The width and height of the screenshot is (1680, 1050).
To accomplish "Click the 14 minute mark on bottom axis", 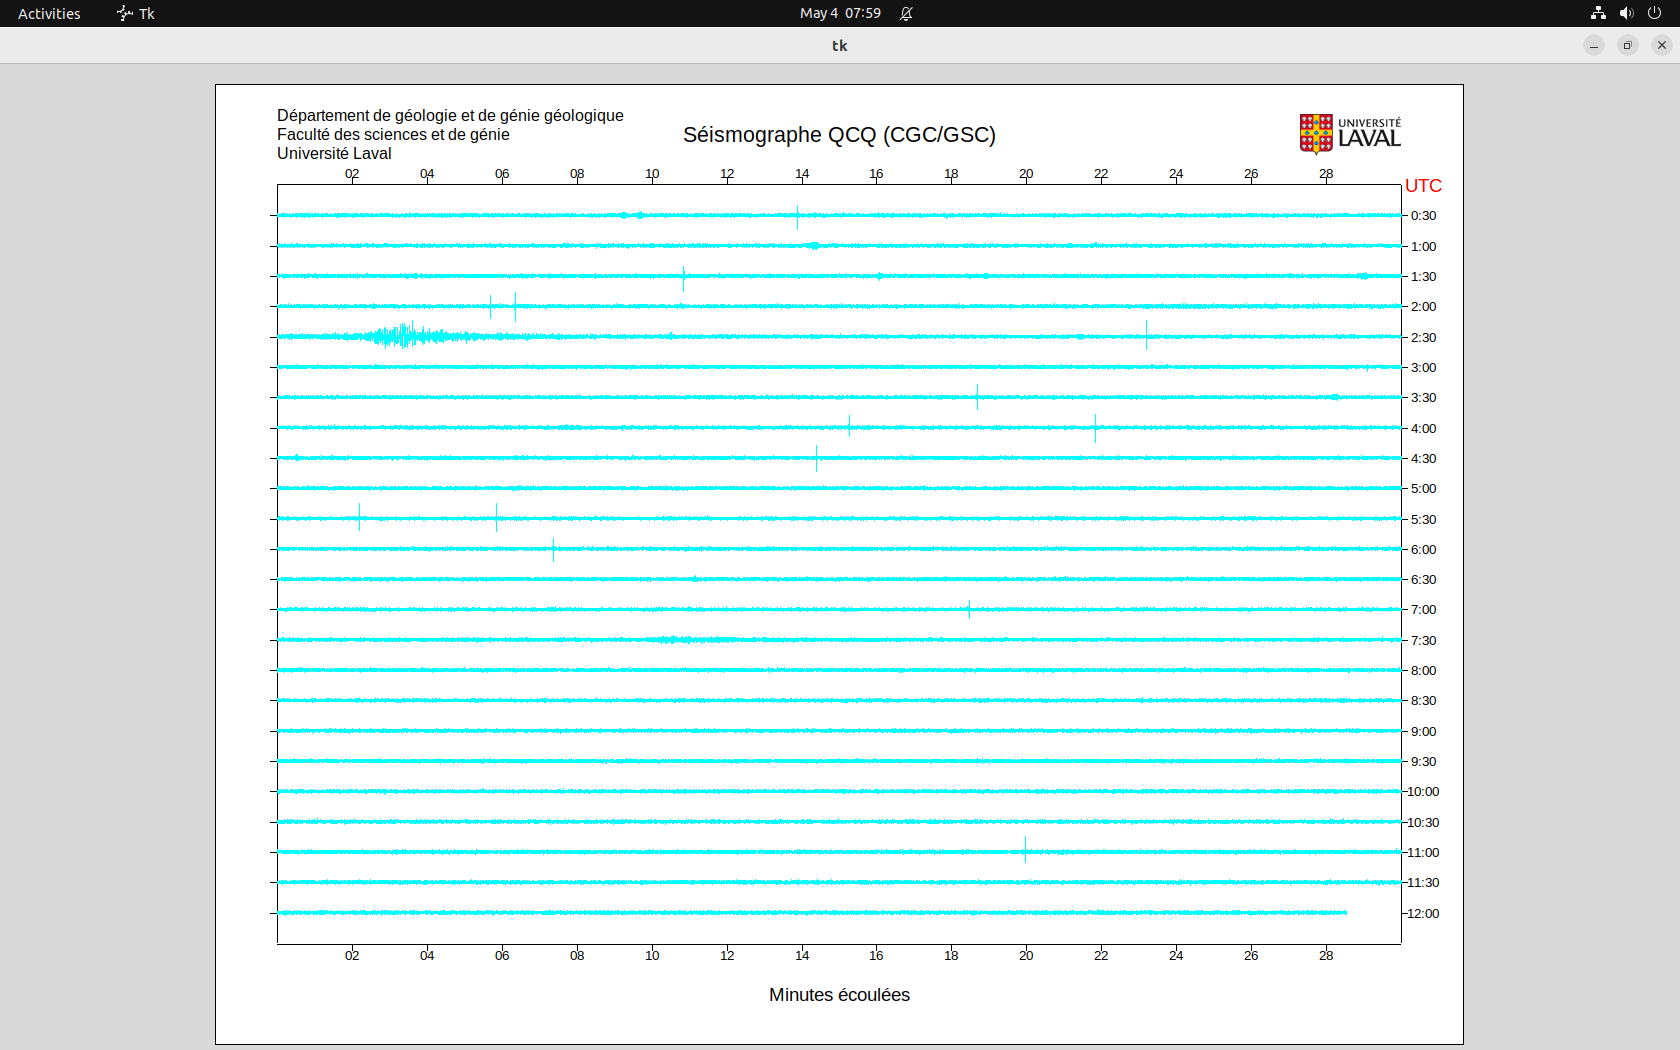I will (x=802, y=955).
